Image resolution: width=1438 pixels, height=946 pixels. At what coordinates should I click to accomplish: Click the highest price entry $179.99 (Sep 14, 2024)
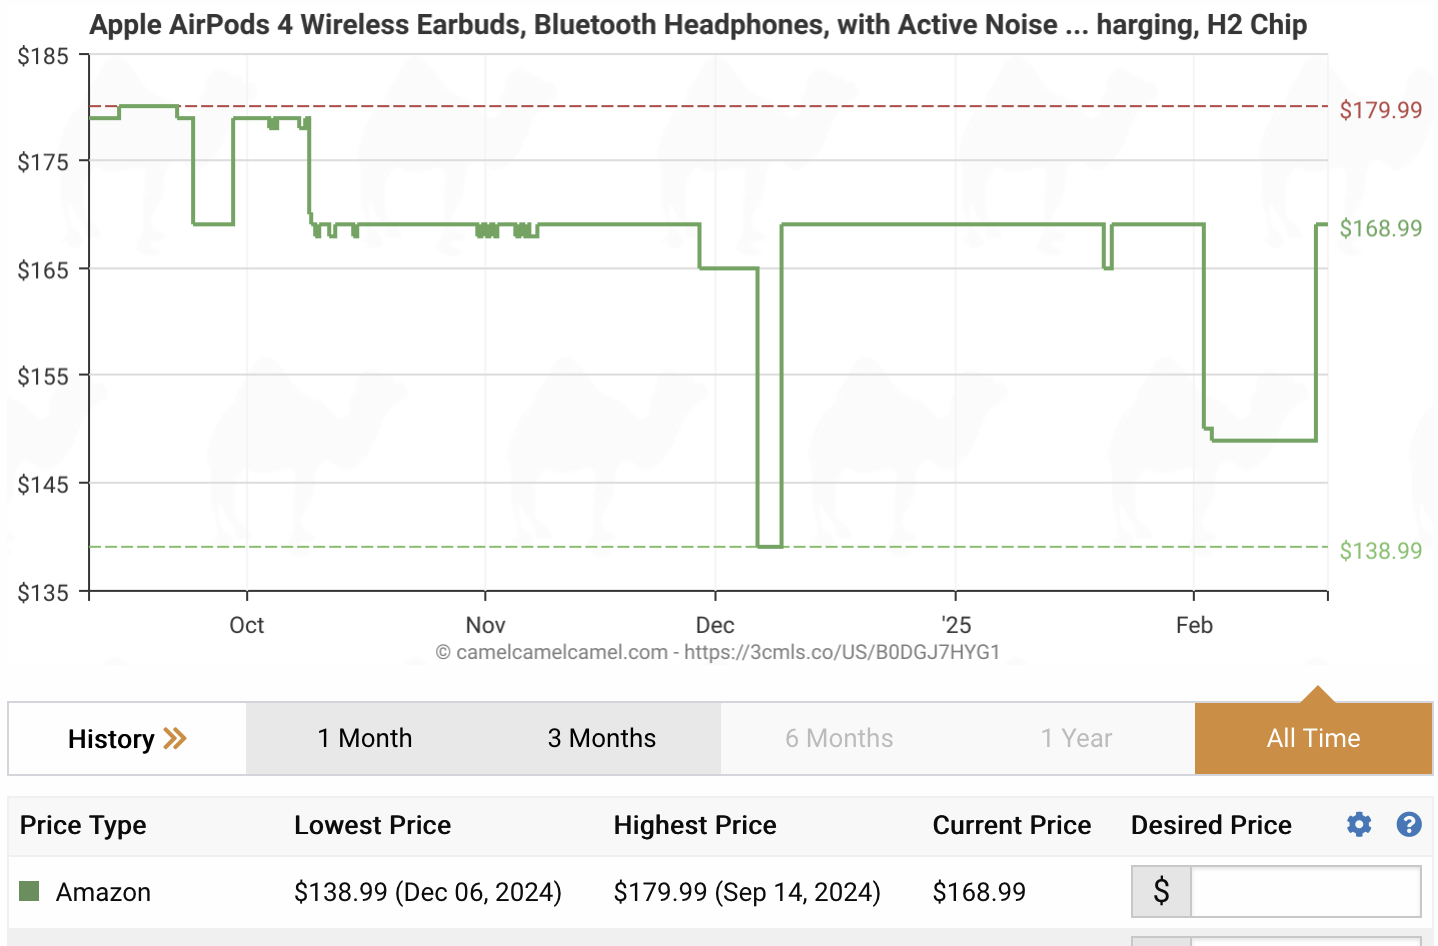coord(747,891)
